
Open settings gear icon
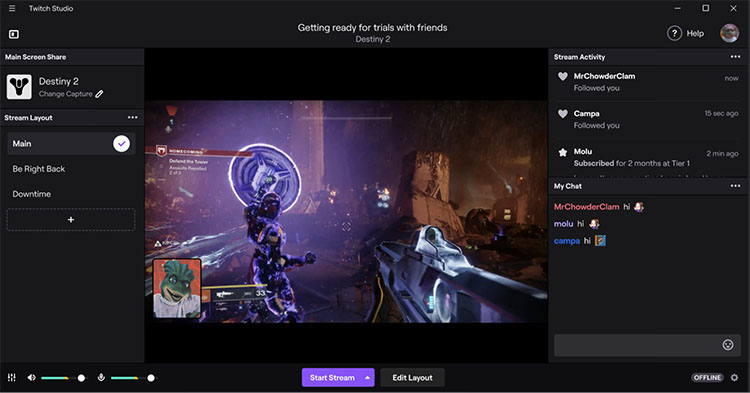point(735,378)
